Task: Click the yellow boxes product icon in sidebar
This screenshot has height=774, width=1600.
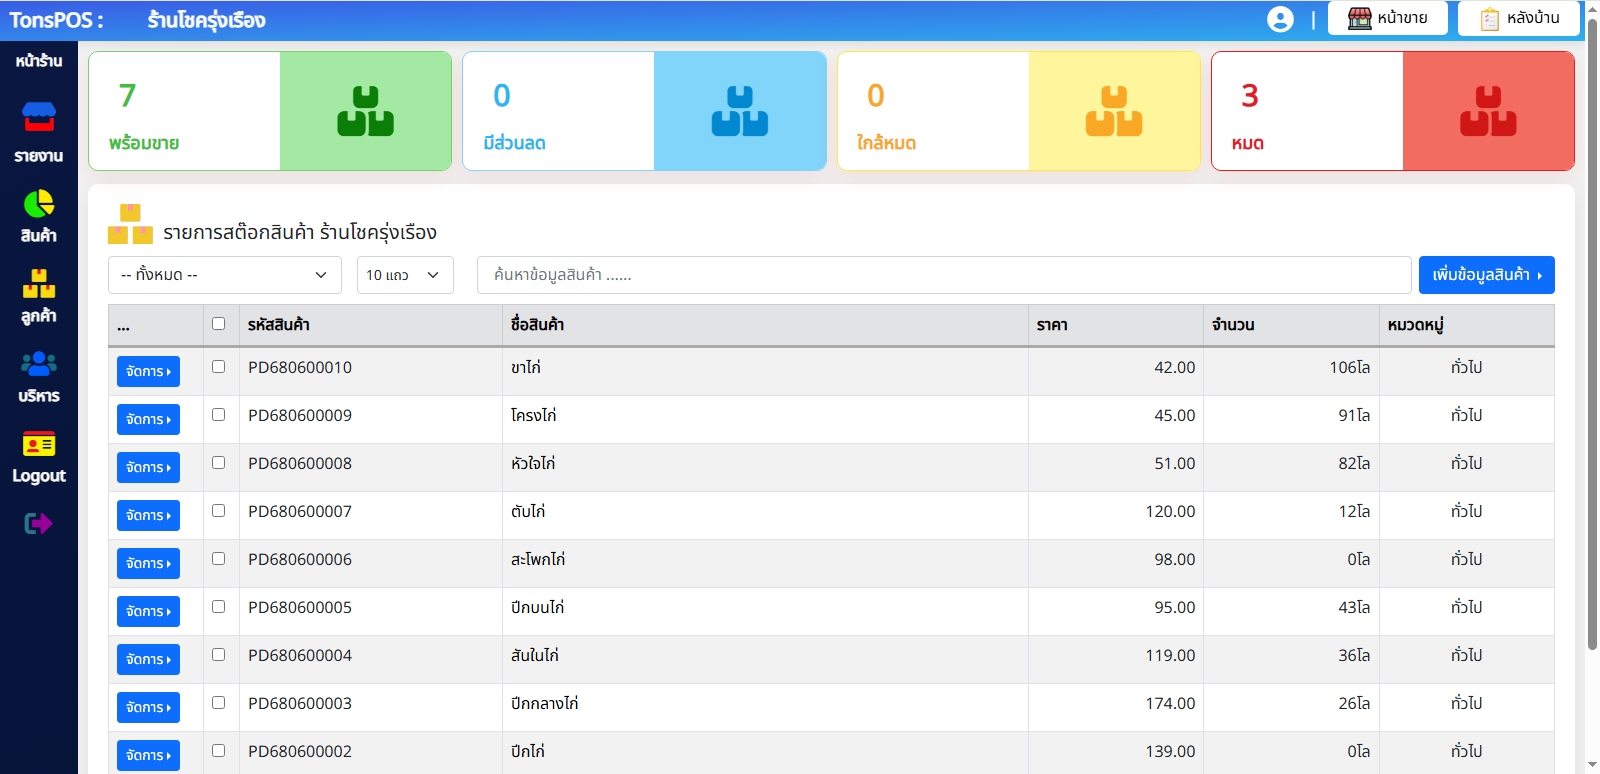Action: point(39,284)
